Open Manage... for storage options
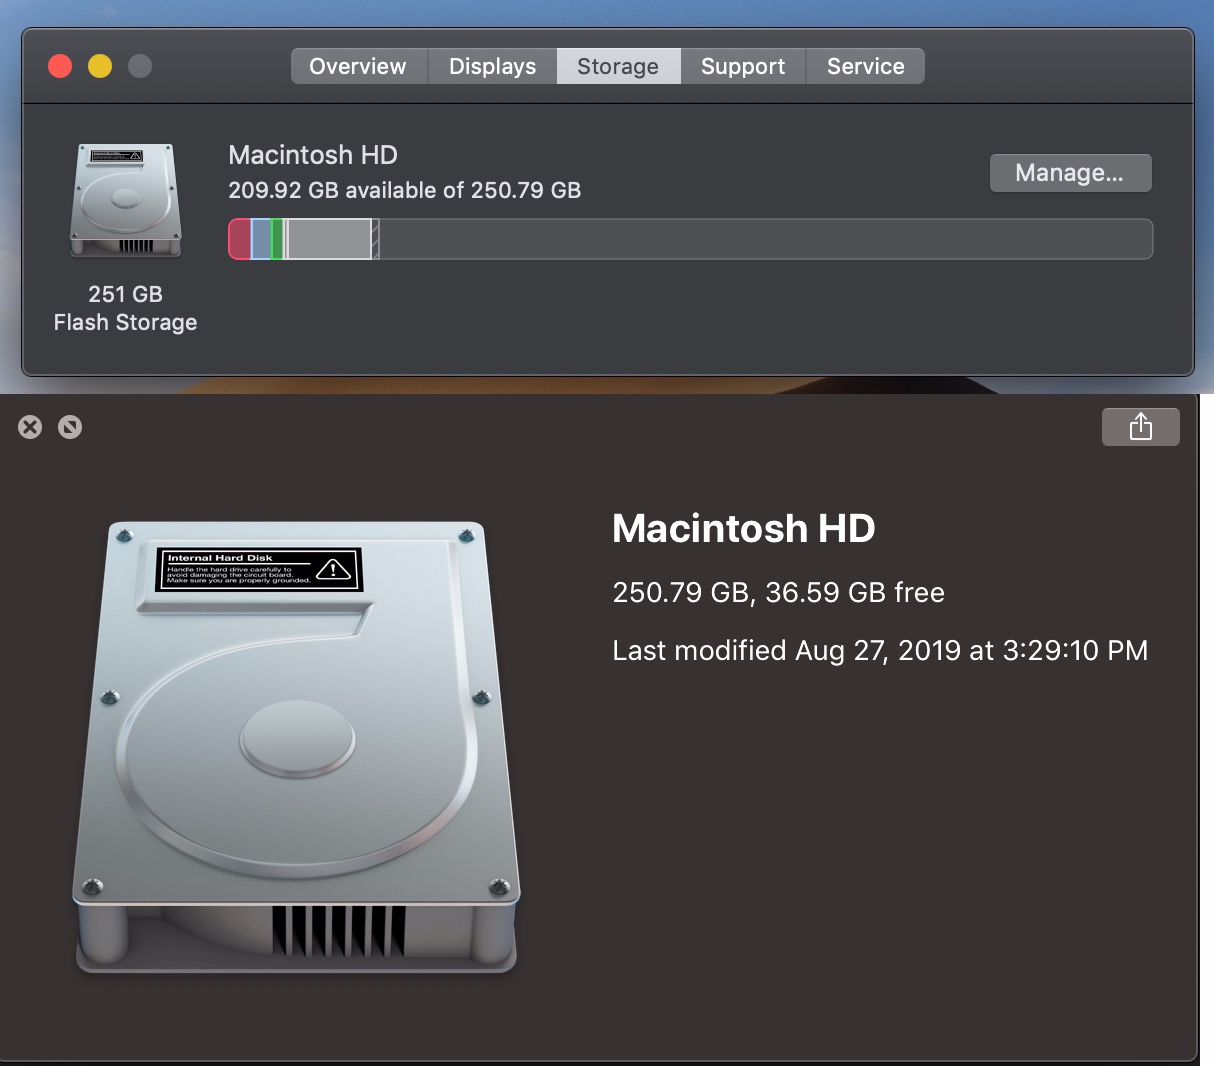This screenshot has width=1214, height=1066. click(x=1070, y=172)
